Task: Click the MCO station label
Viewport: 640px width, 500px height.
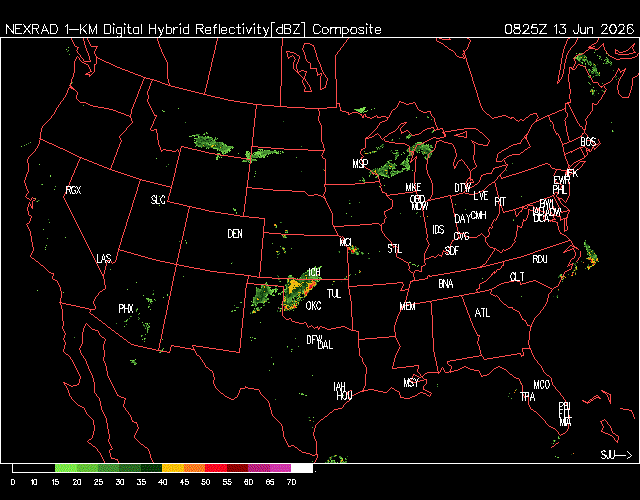Action: pos(542,384)
